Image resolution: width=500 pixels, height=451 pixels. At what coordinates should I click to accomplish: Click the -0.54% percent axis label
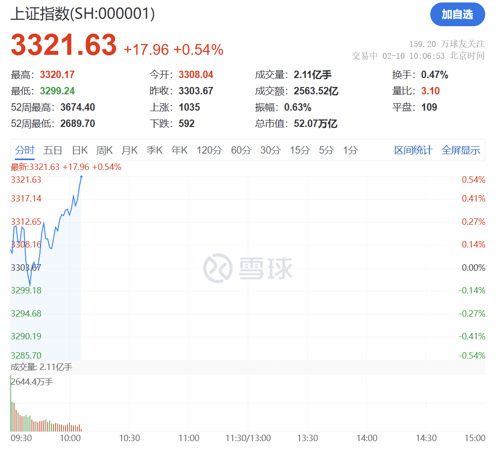[472, 355]
